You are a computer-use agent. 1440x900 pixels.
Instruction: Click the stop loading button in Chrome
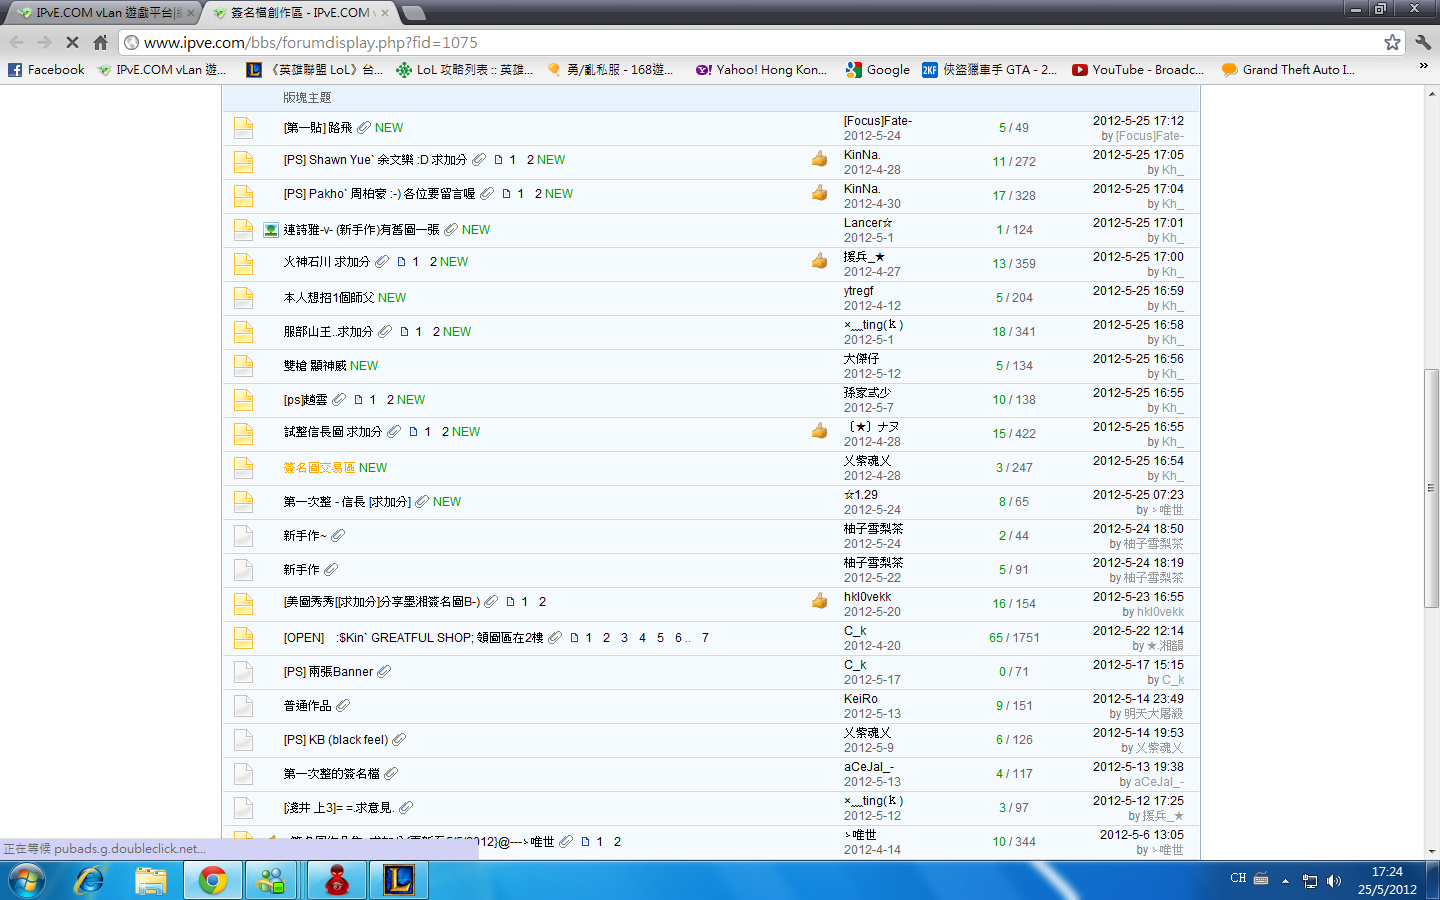(x=72, y=42)
